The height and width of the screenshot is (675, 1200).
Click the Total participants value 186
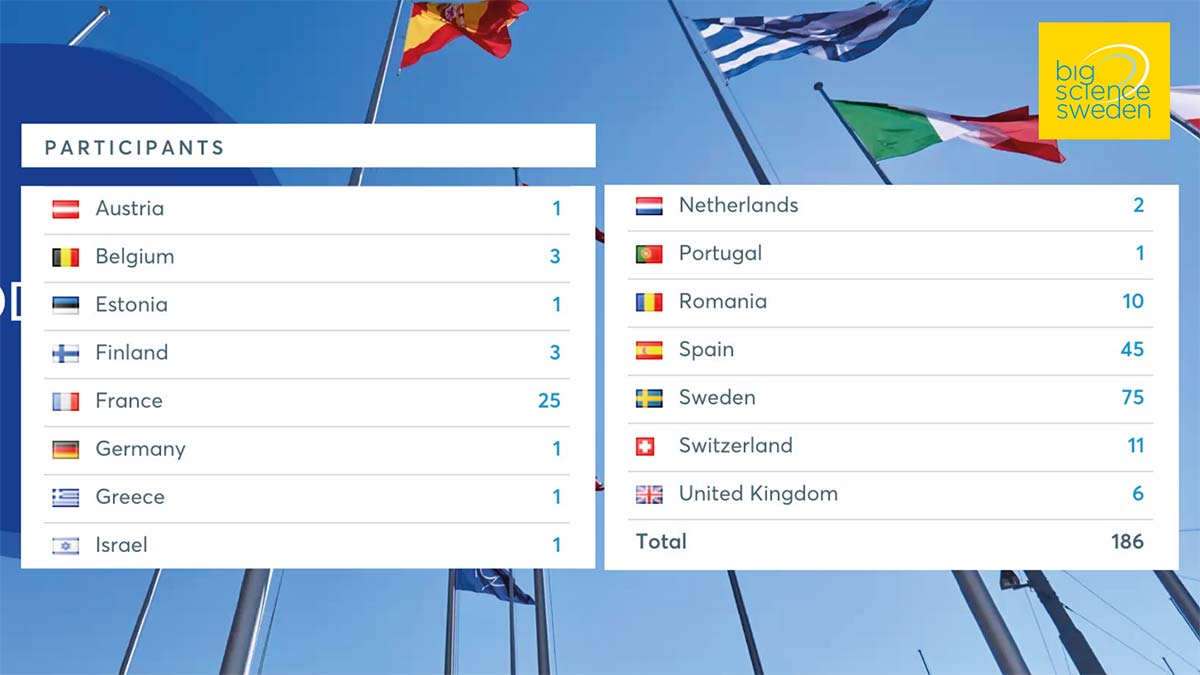pyautogui.click(x=1127, y=541)
